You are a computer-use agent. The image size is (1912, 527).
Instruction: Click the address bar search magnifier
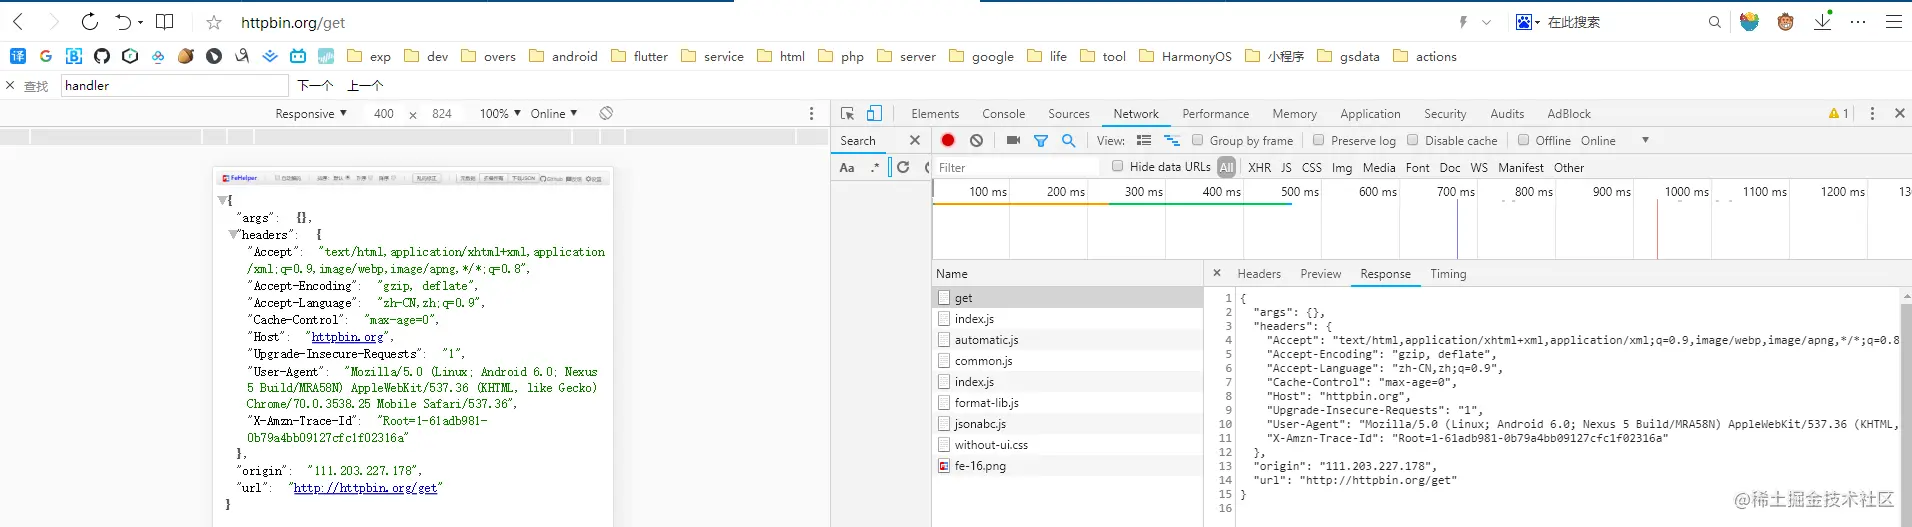pyautogui.click(x=1715, y=22)
